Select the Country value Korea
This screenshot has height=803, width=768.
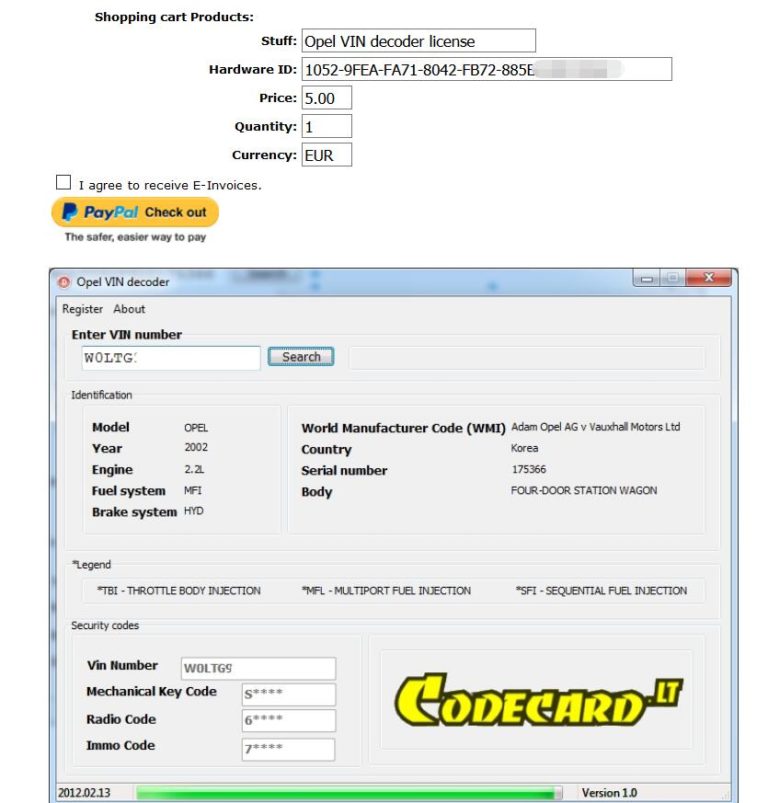click(524, 448)
